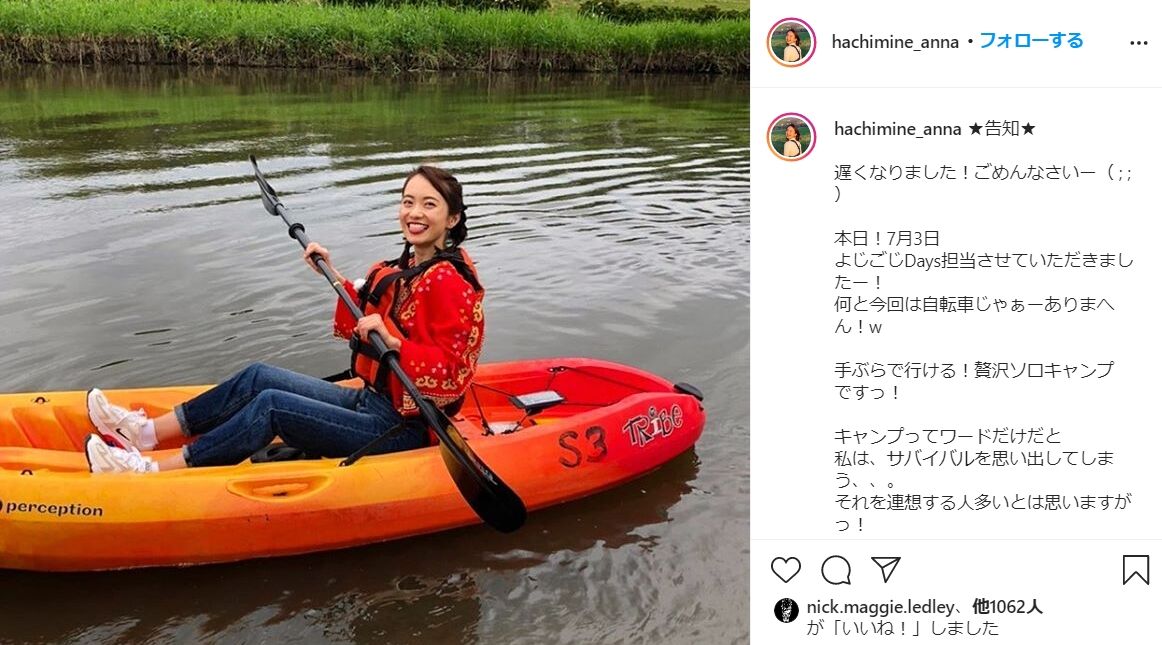Click the small liker avatar near nick.maggie.ledley

click(x=786, y=610)
